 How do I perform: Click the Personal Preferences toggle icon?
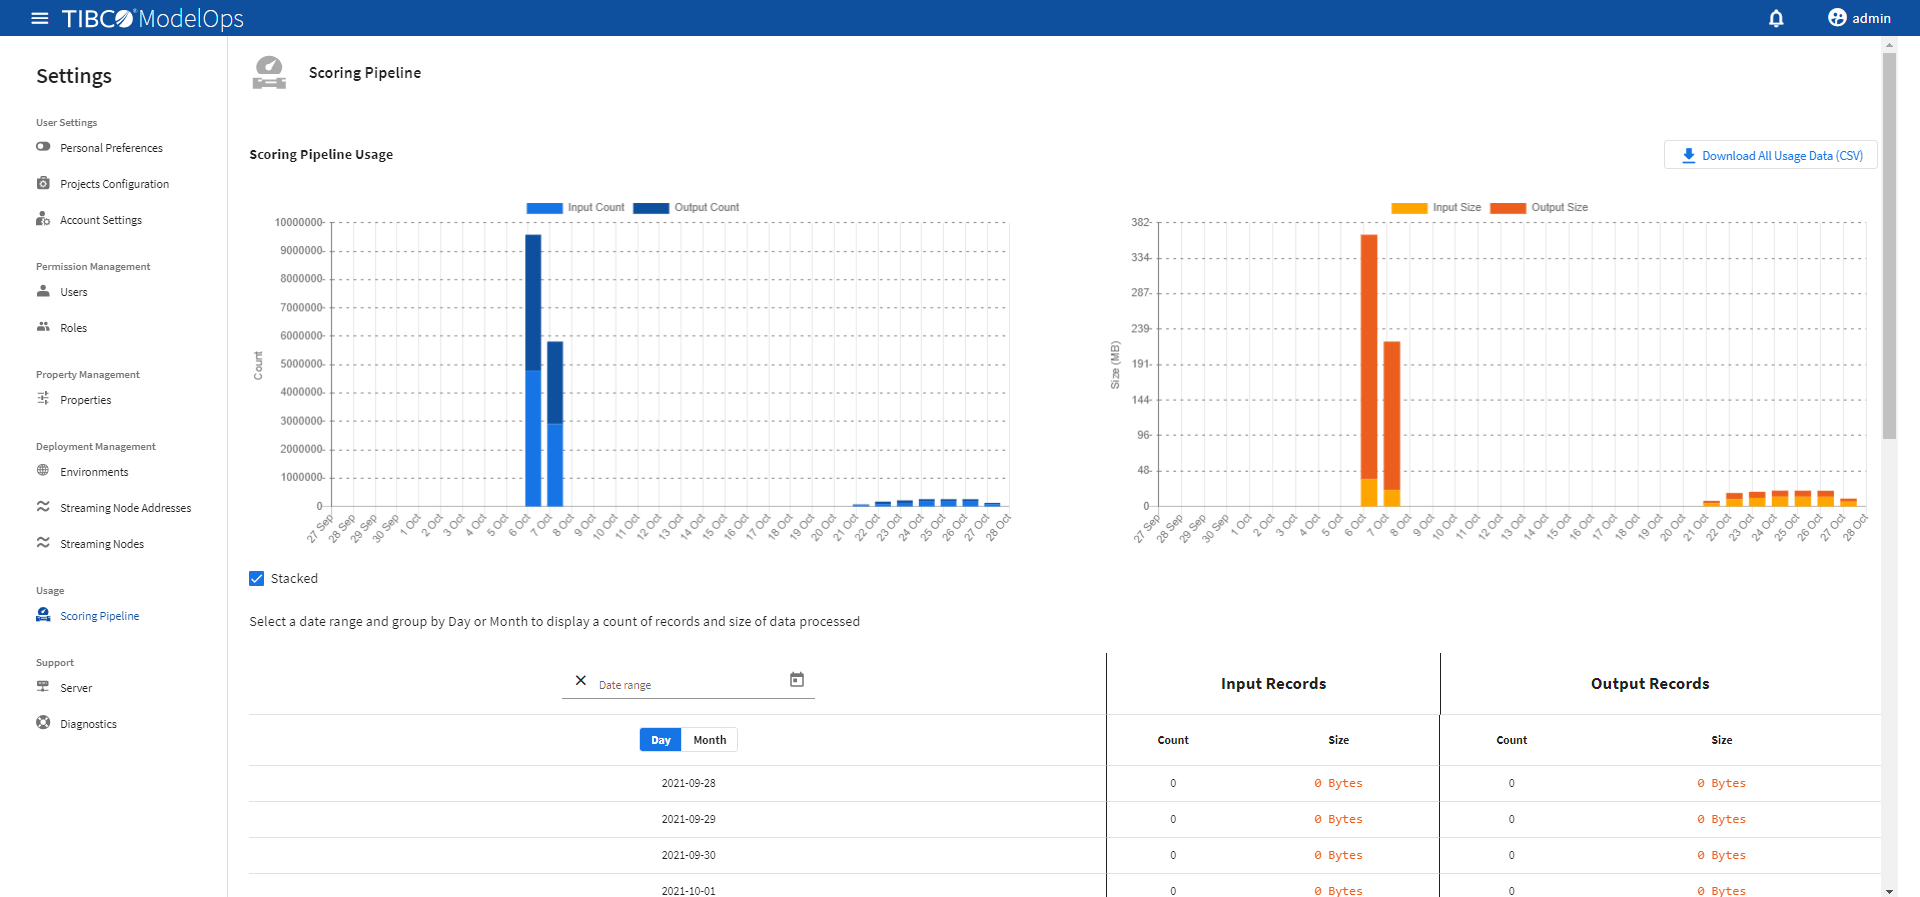(43, 147)
